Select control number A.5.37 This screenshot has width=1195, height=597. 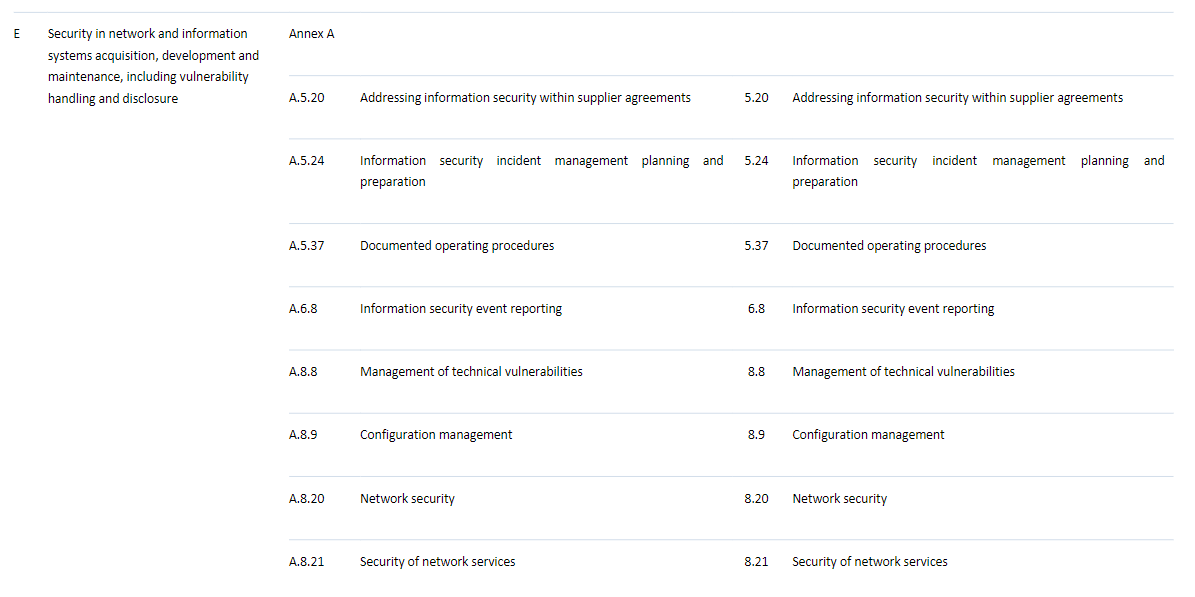(305, 245)
